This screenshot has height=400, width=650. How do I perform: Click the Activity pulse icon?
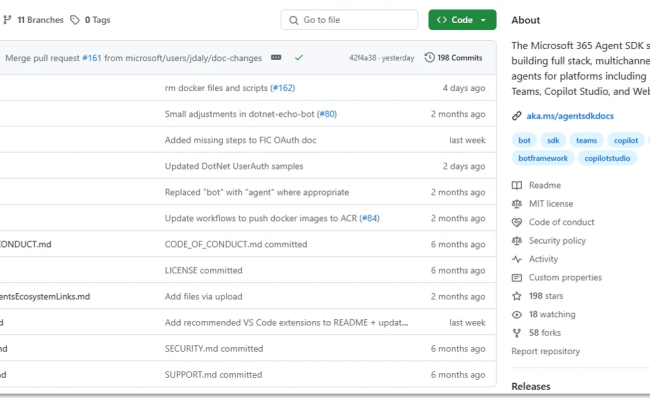pyautogui.click(x=517, y=259)
